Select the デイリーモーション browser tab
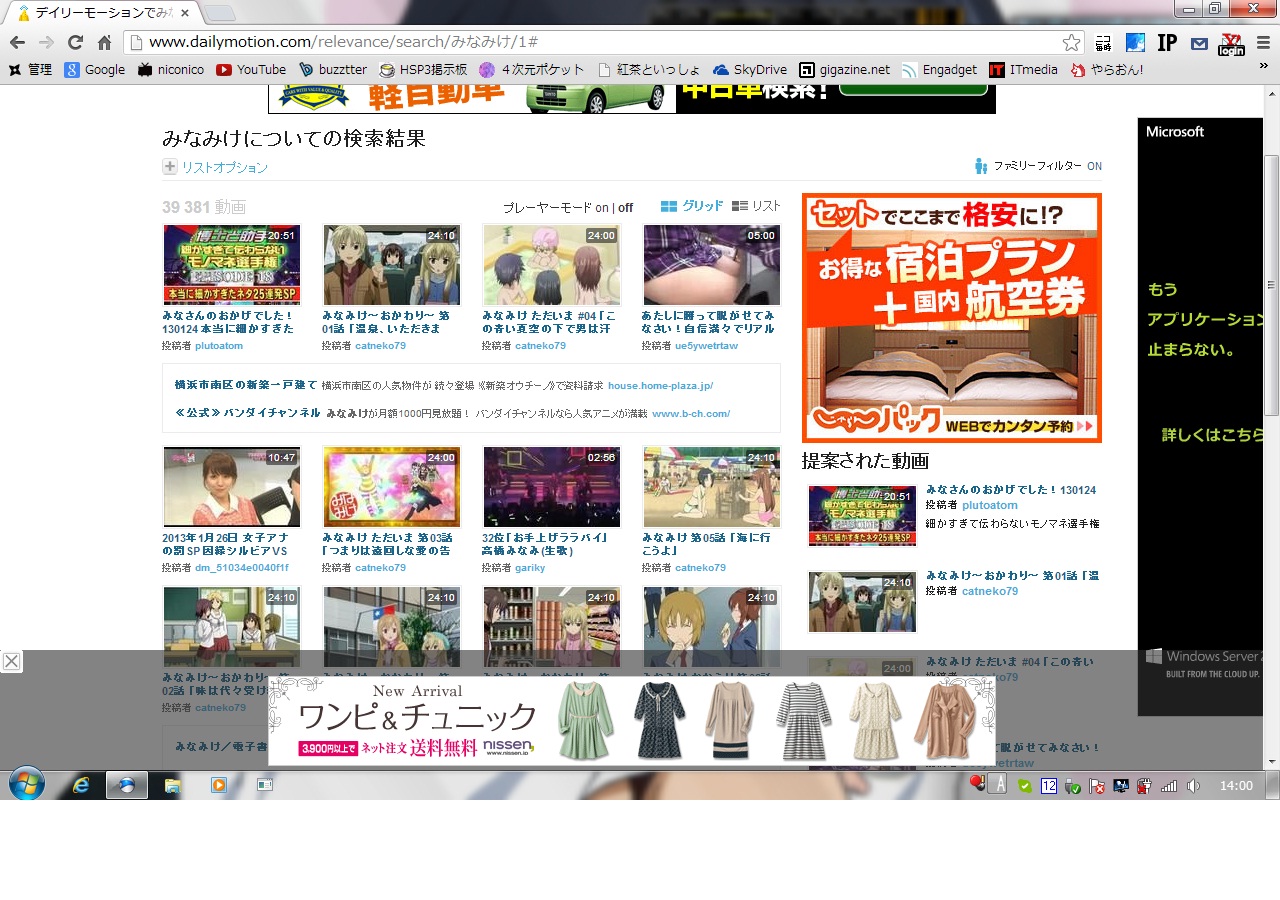This screenshot has width=1280, height=900. (x=102, y=13)
